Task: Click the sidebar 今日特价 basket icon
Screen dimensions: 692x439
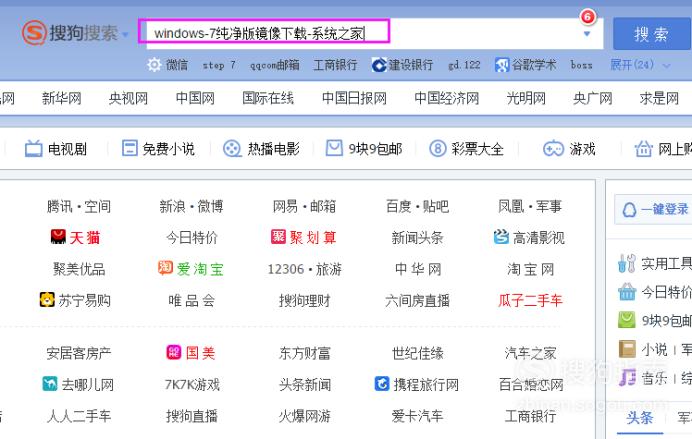Action: [x=627, y=292]
